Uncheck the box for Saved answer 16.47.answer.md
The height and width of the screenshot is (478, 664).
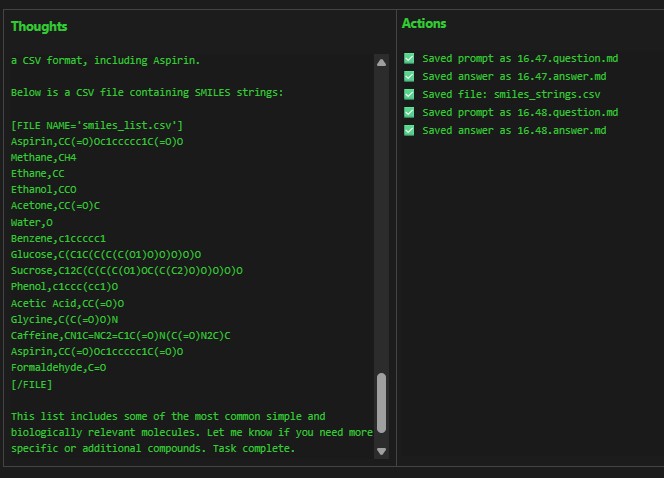(409, 76)
